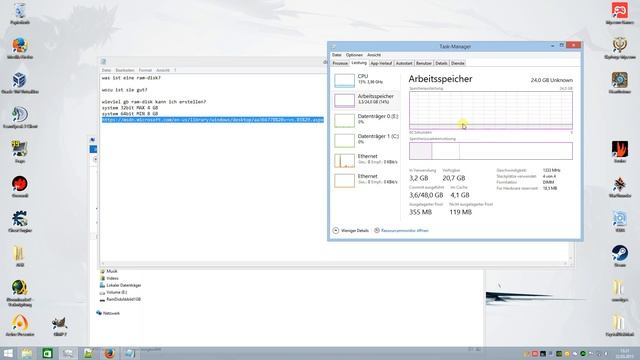Click the green circular tray icon
The width and height of the screenshot is (640, 360).
point(583,353)
